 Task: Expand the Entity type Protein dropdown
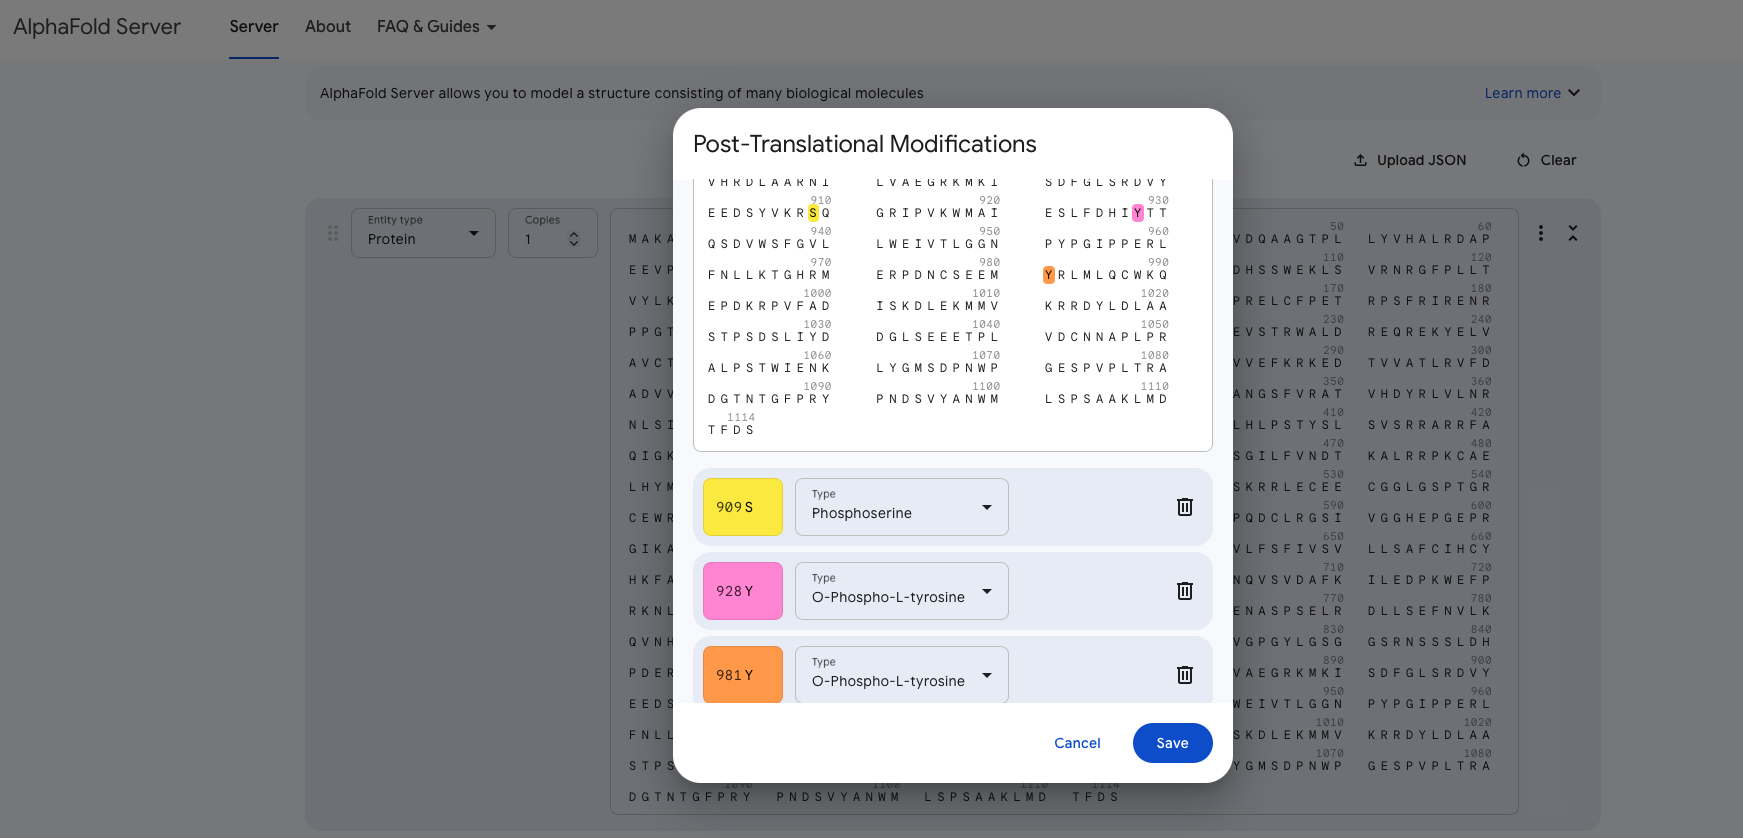423,233
